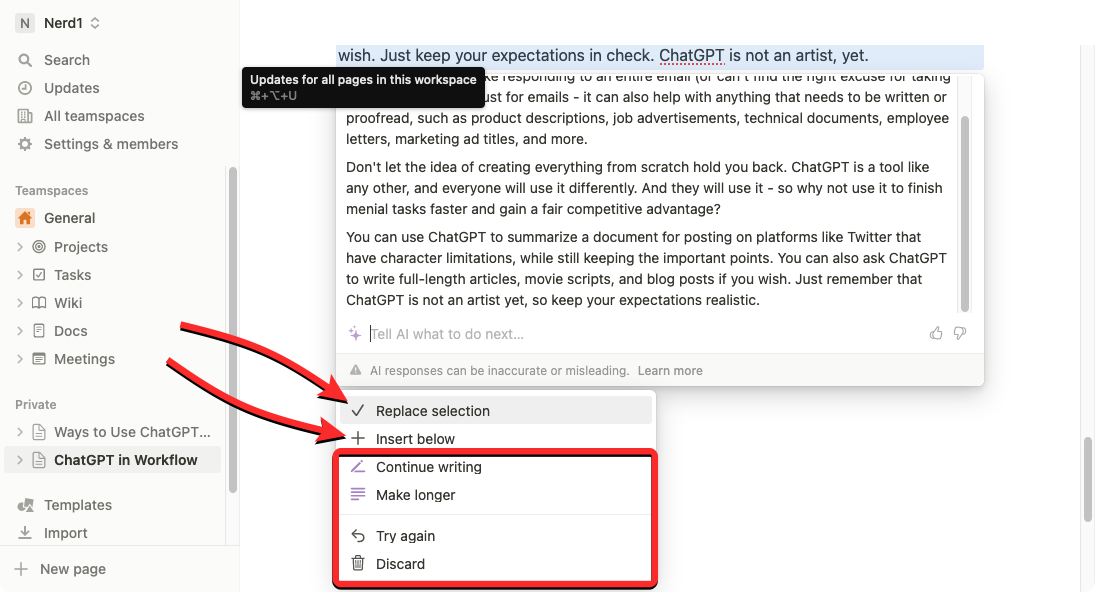Open Settings & members gear icon

tap(25, 144)
